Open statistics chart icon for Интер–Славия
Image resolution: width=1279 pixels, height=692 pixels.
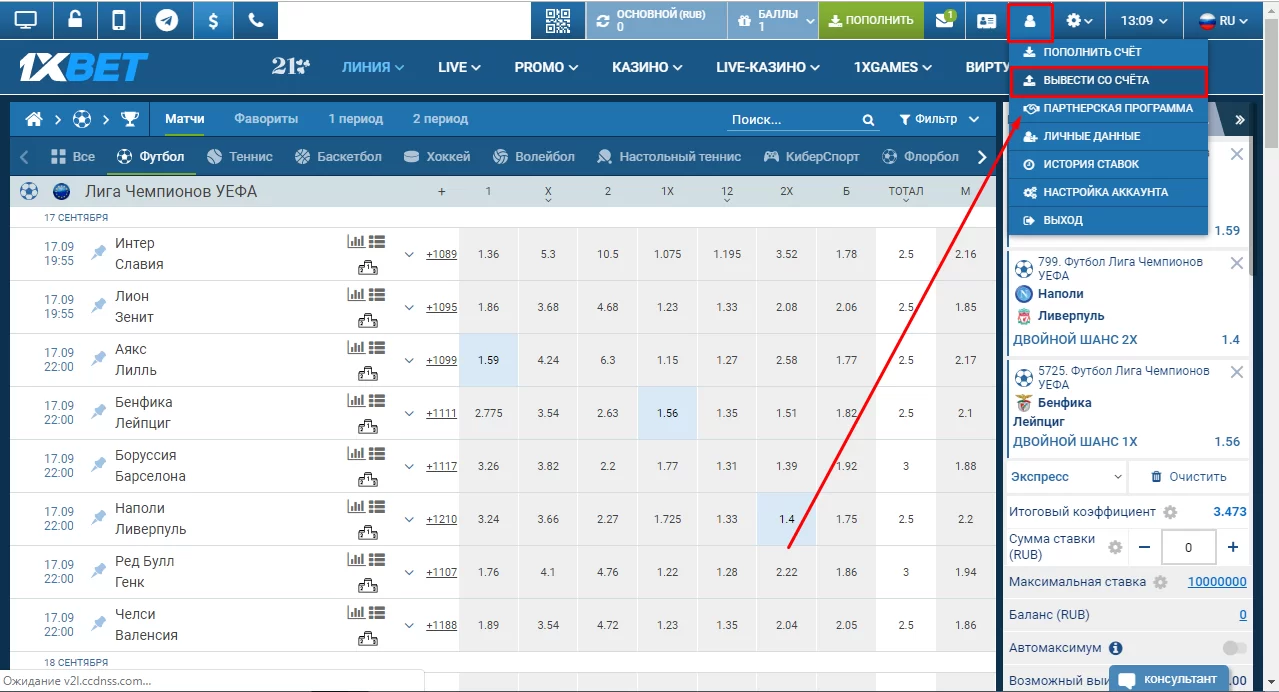(355, 241)
